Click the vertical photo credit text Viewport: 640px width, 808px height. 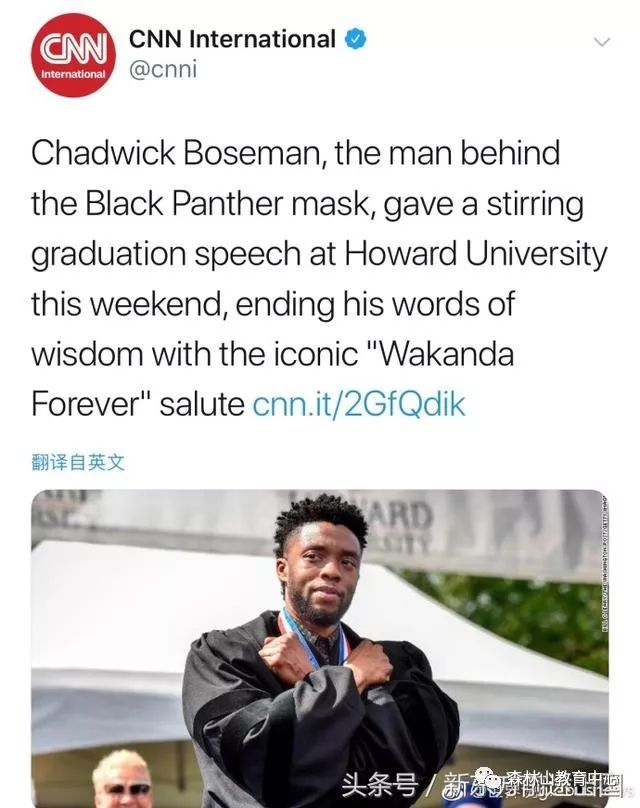[604, 561]
